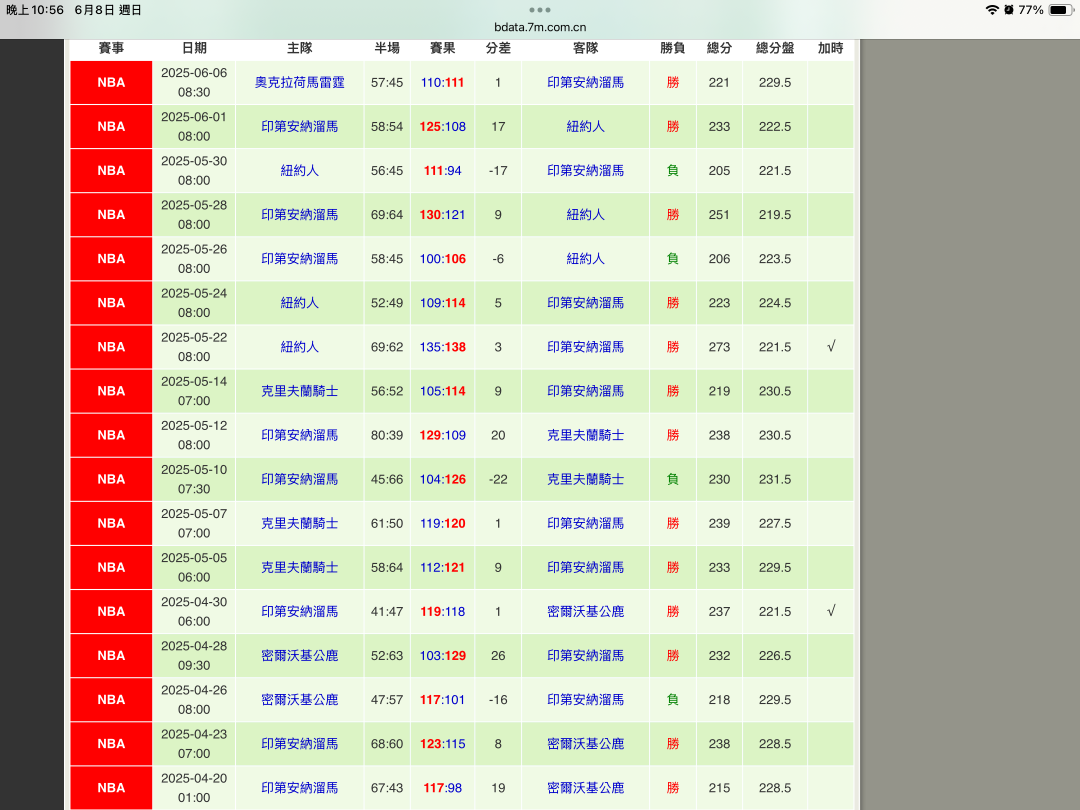Tap the 晚上10:56 clock in the status bar
The height and width of the screenshot is (810, 1080).
coord(35,10)
